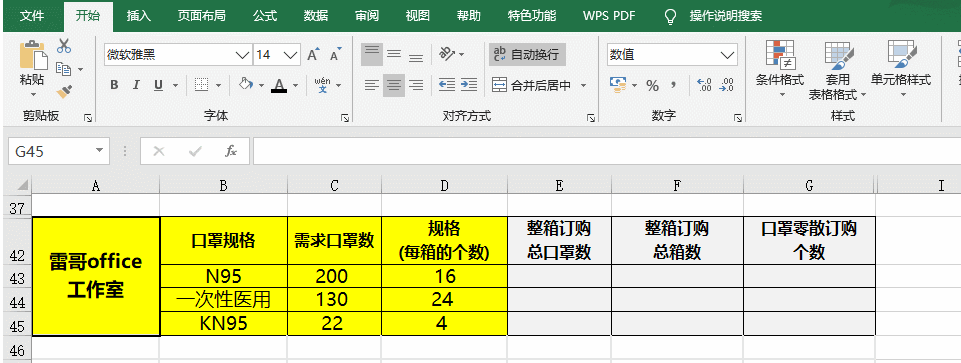
Task: Toggle underline formatting
Action: click(x=158, y=85)
